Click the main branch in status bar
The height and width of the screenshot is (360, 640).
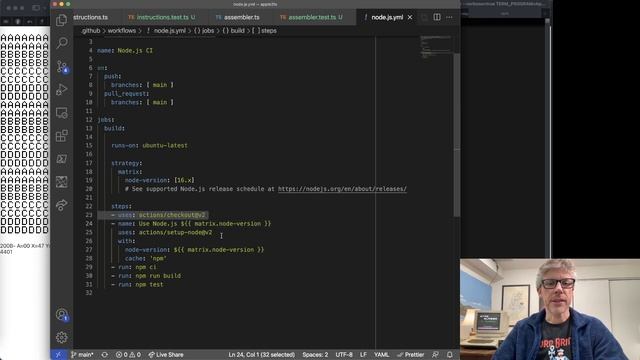pos(82,355)
